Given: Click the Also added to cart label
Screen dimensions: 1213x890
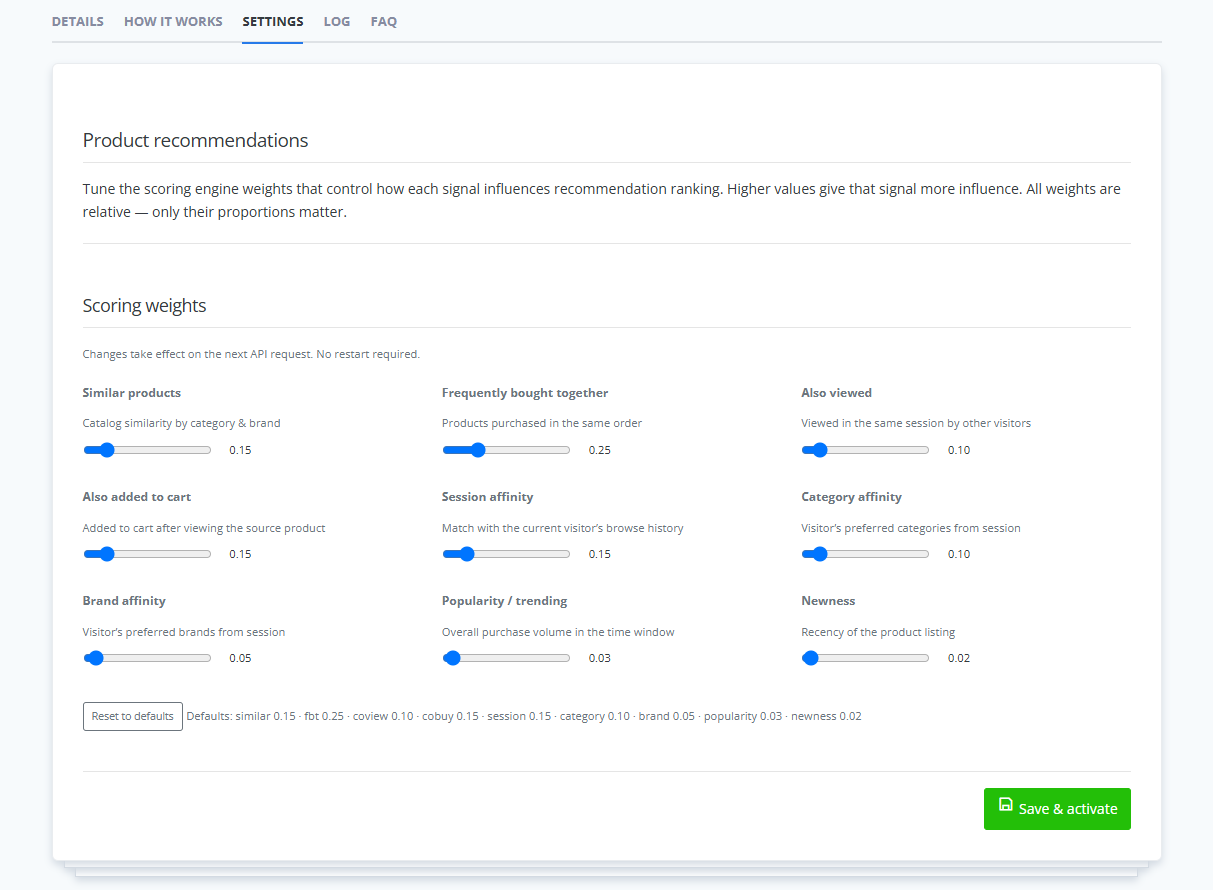Looking at the screenshot, I should point(137,497).
